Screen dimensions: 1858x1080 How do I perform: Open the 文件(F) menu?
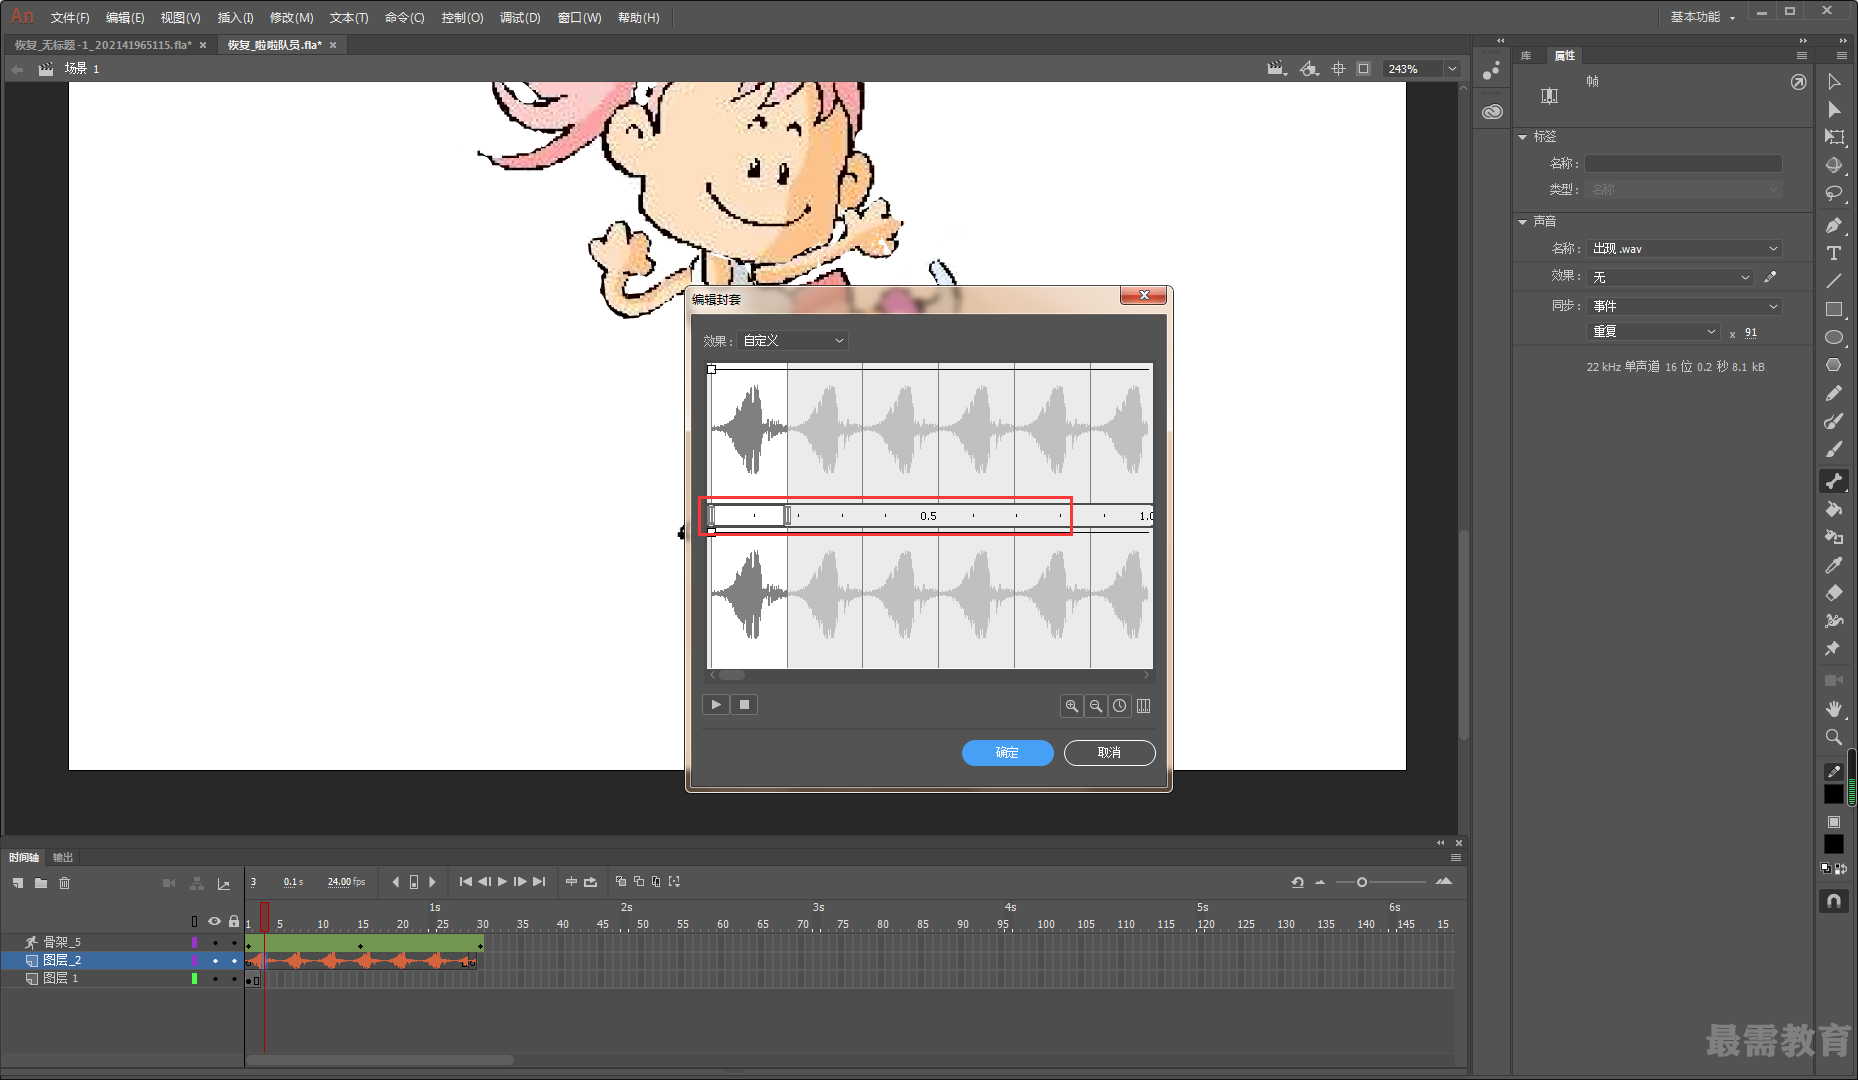70,18
